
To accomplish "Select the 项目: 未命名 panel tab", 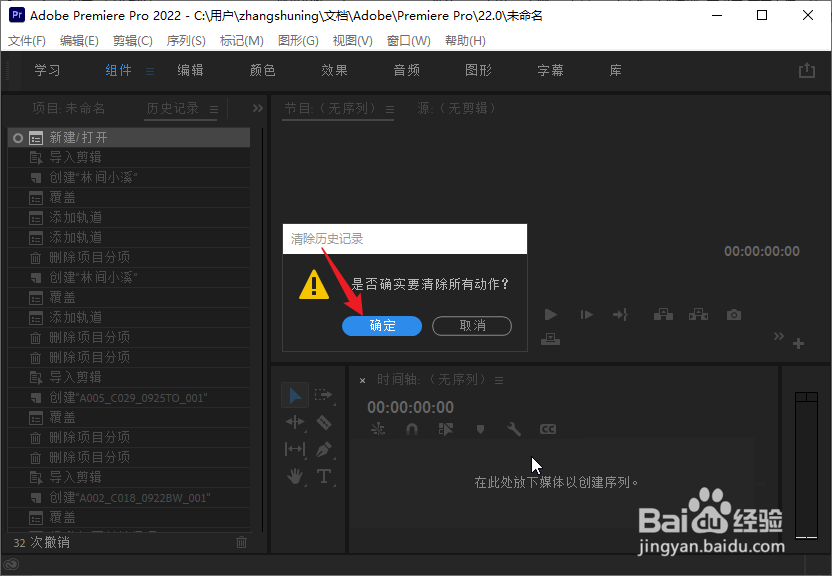I will coord(69,109).
